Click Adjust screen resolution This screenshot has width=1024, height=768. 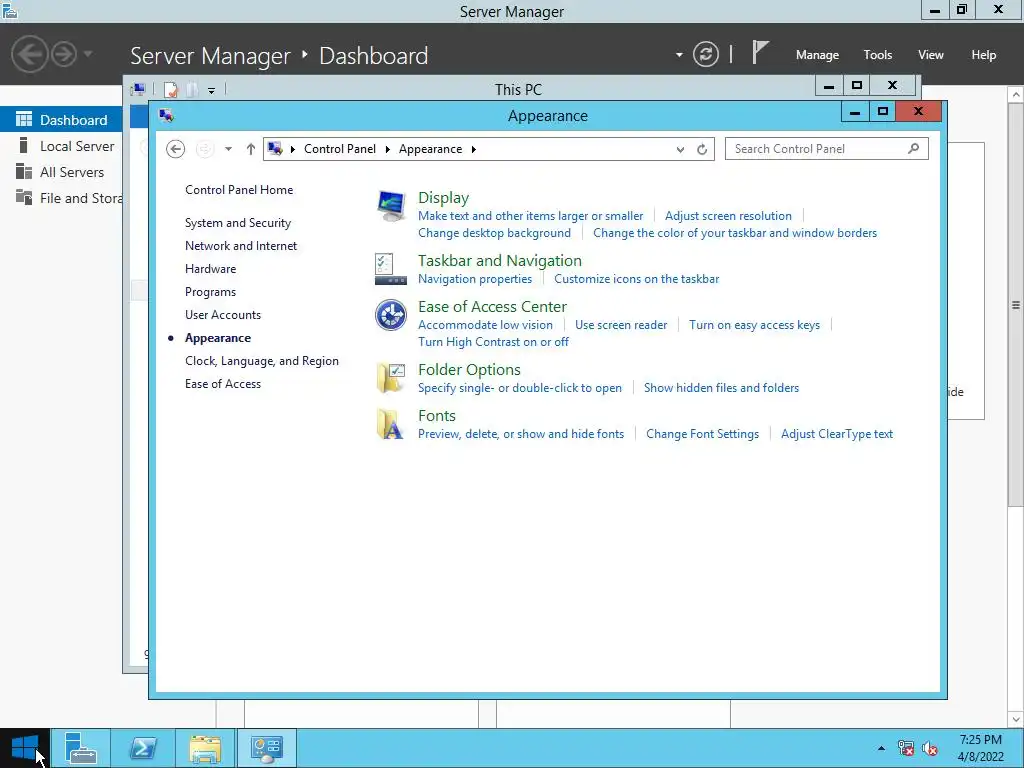click(x=728, y=216)
